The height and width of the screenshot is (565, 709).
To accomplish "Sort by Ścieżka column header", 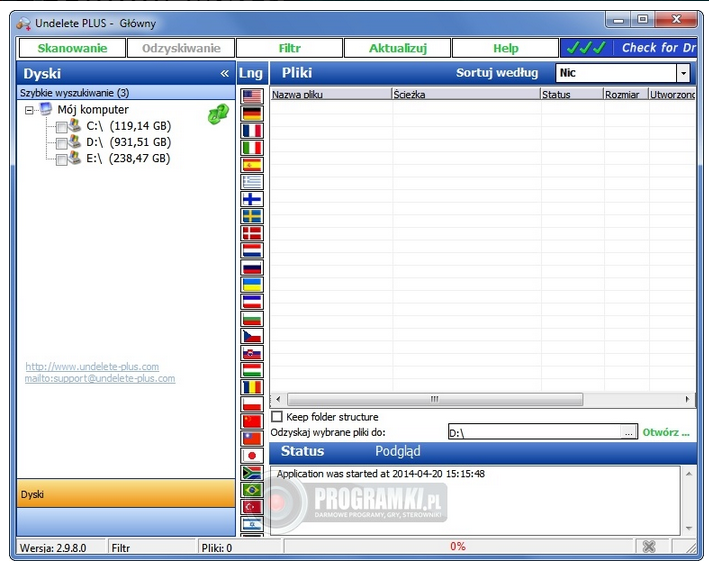I will coord(466,94).
